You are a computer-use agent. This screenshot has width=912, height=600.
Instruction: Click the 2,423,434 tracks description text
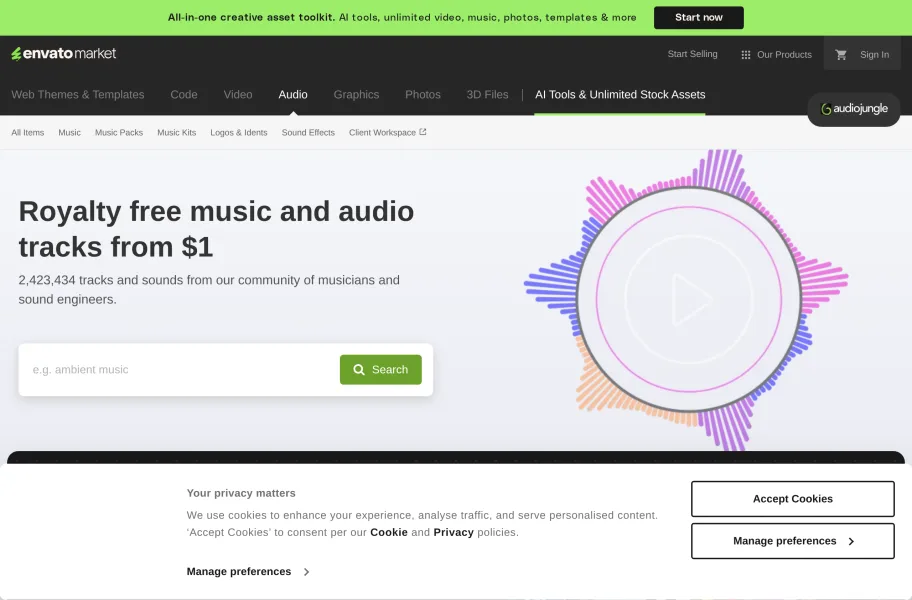click(209, 290)
